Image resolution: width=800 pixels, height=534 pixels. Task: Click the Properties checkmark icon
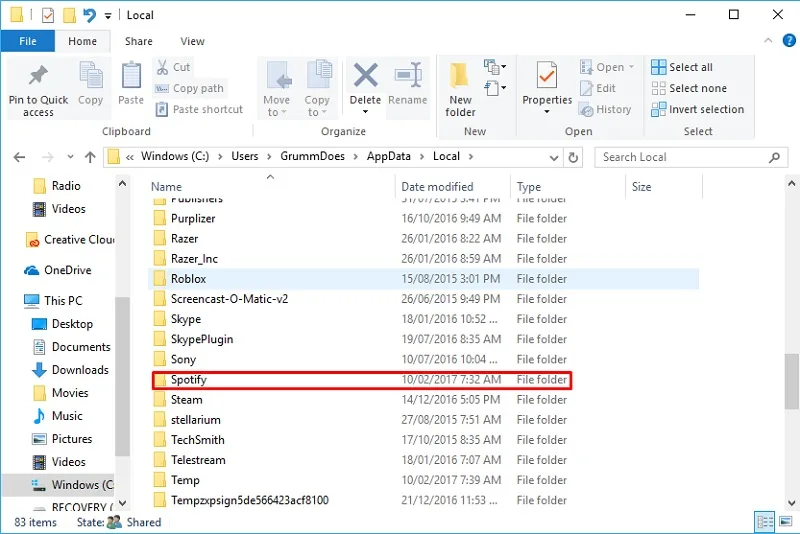tap(547, 75)
